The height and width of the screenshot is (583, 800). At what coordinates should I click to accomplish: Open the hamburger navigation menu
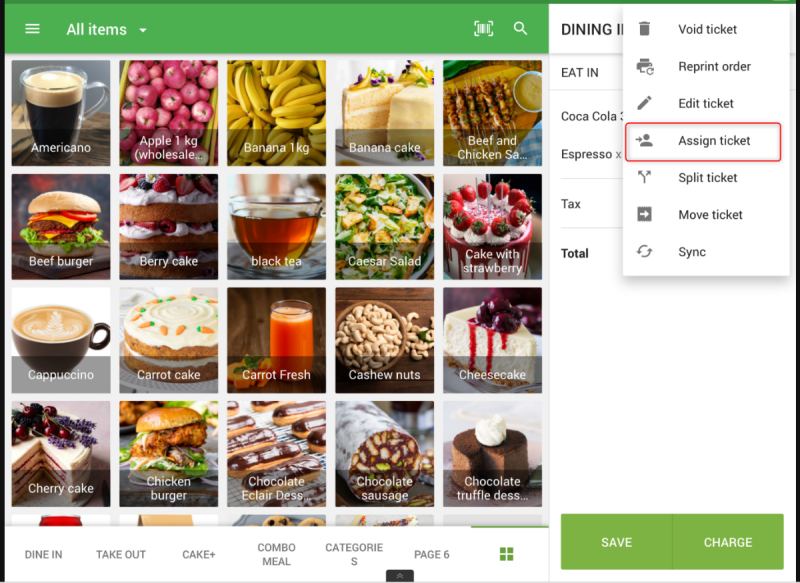tap(32, 29)
